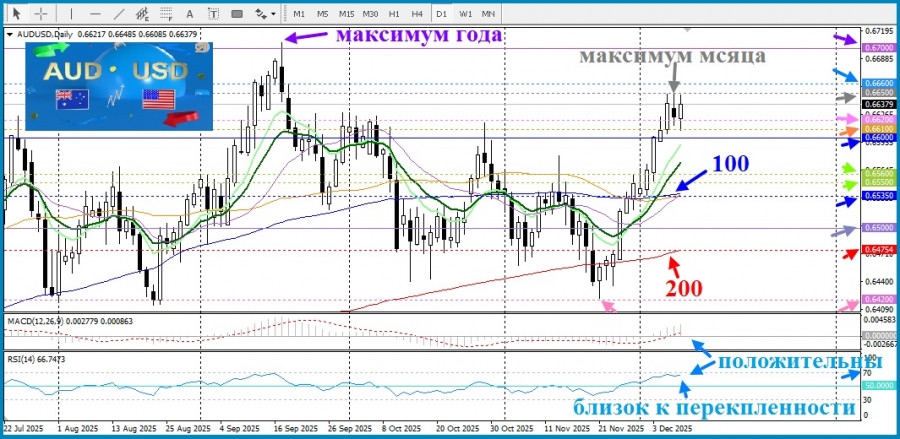
Task: Click the red '200' moving average label
Action: (684, 289)
